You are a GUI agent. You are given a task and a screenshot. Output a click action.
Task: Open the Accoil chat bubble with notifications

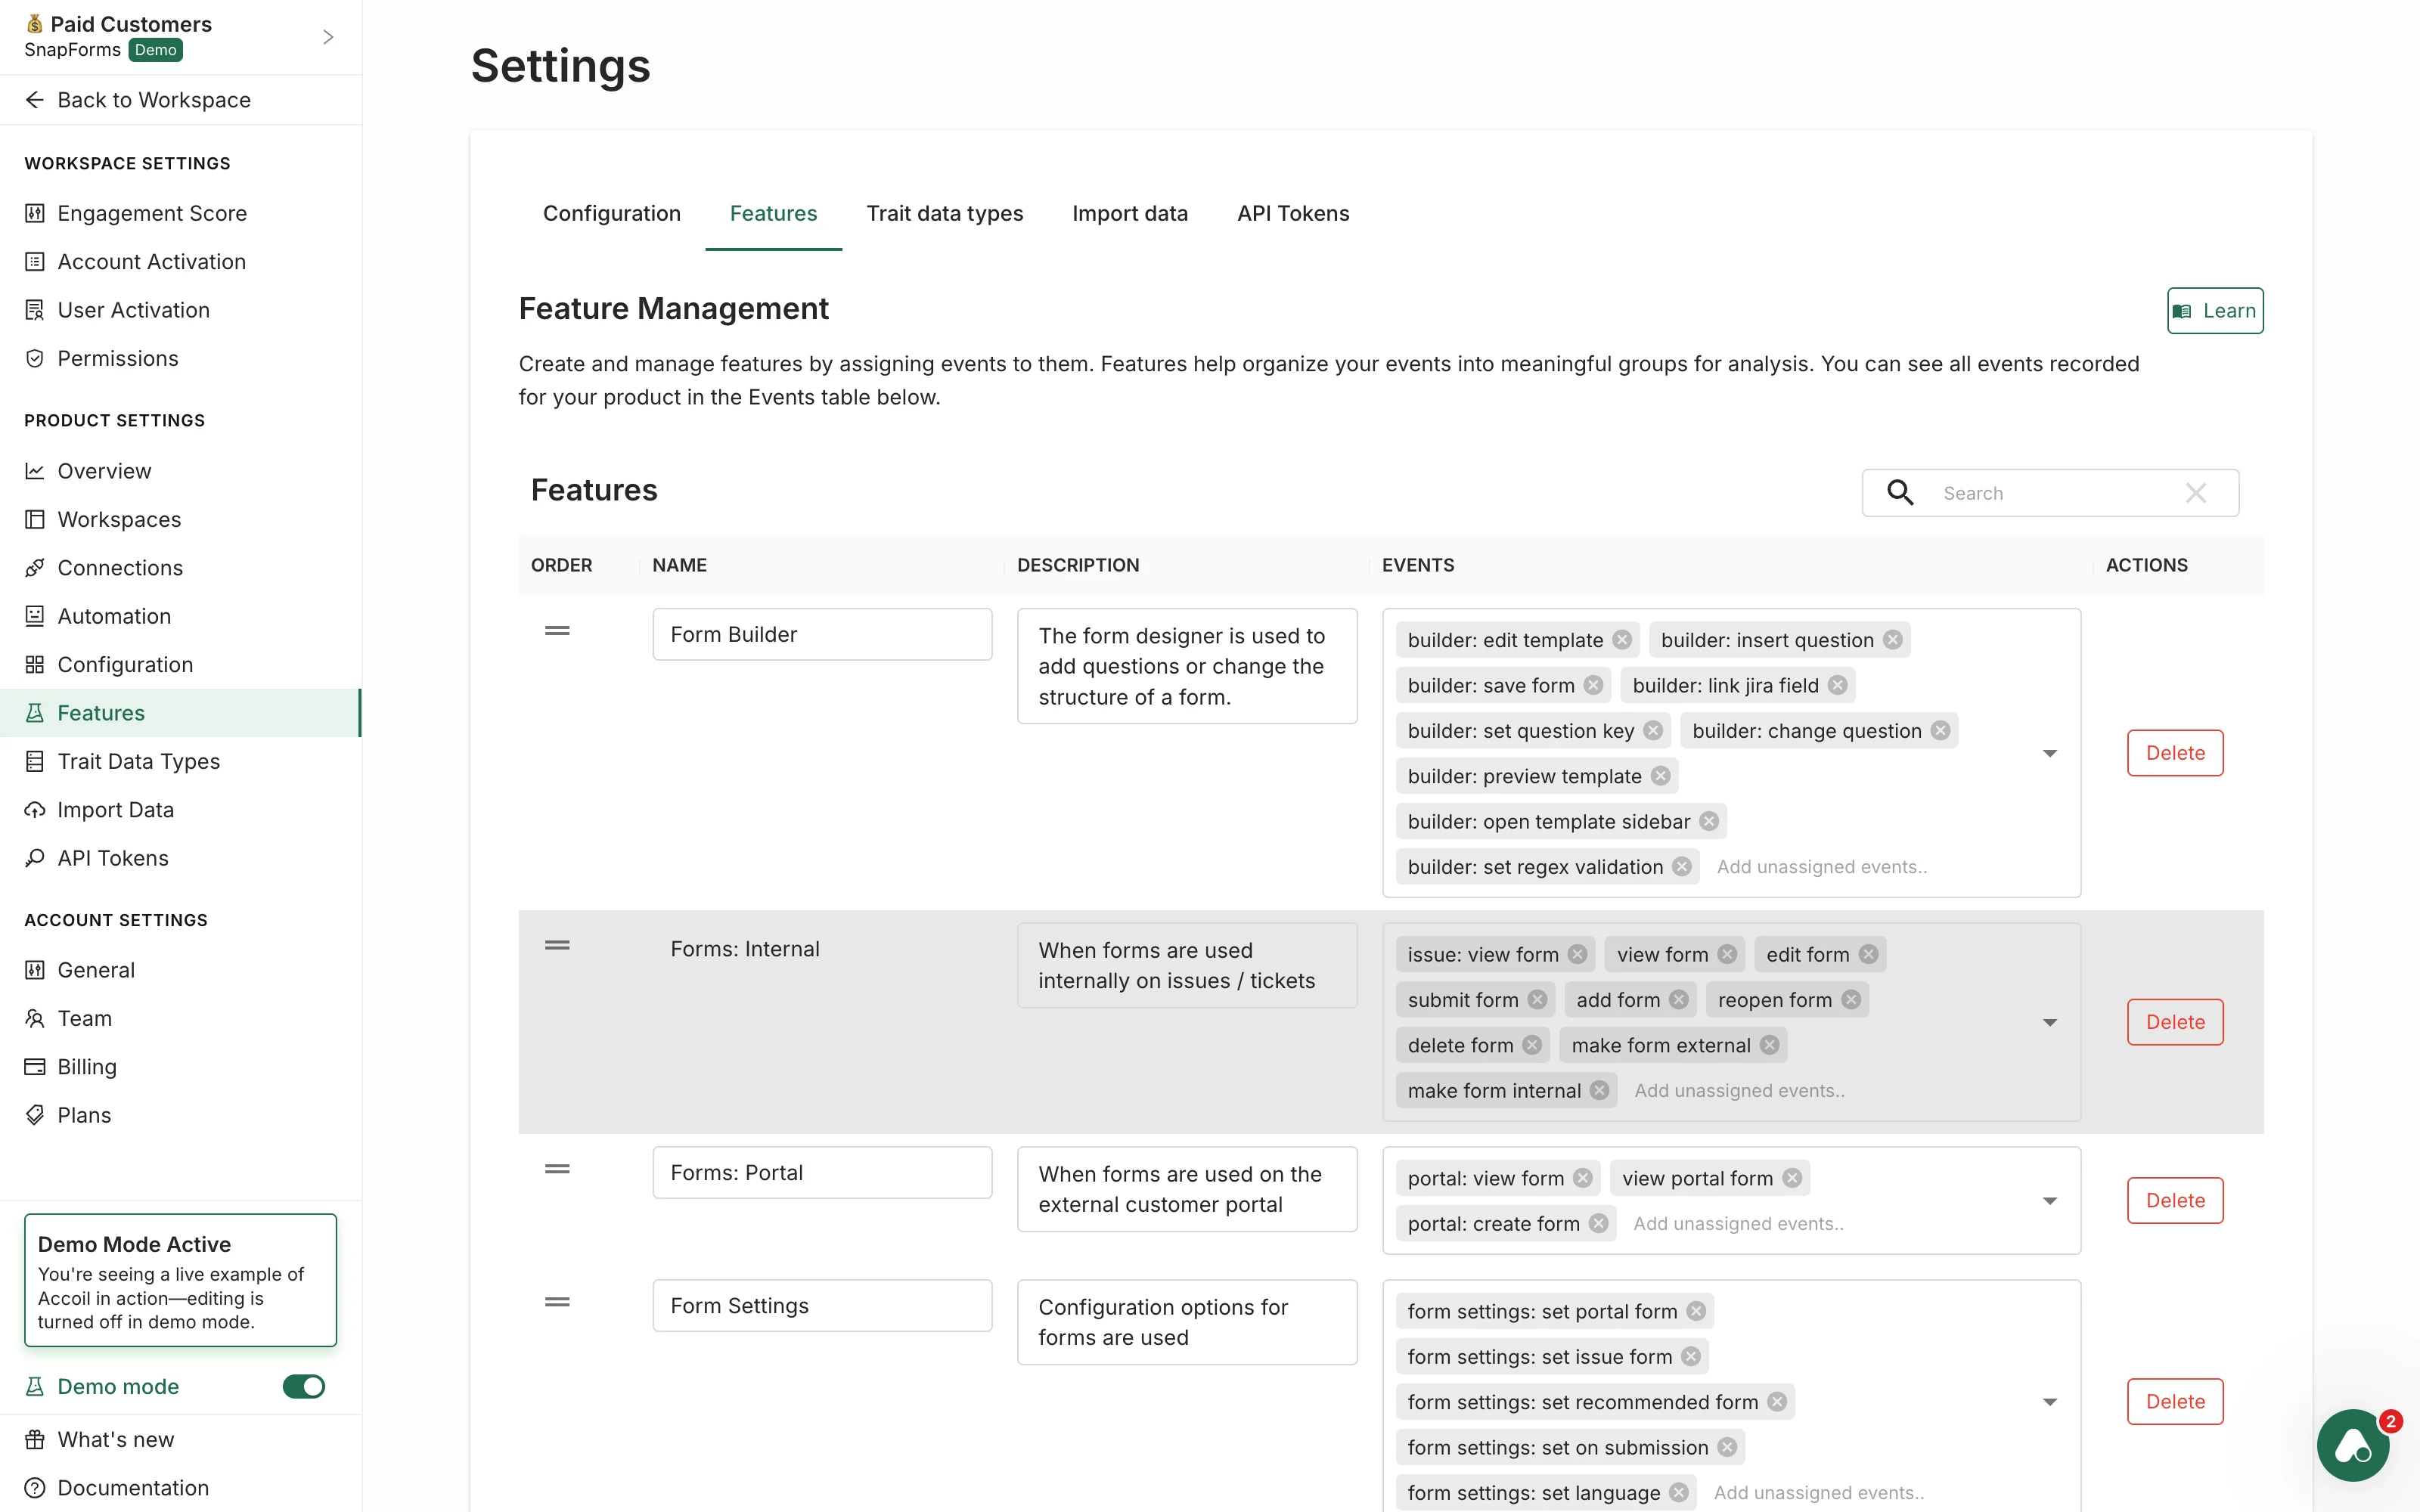2352,1445
